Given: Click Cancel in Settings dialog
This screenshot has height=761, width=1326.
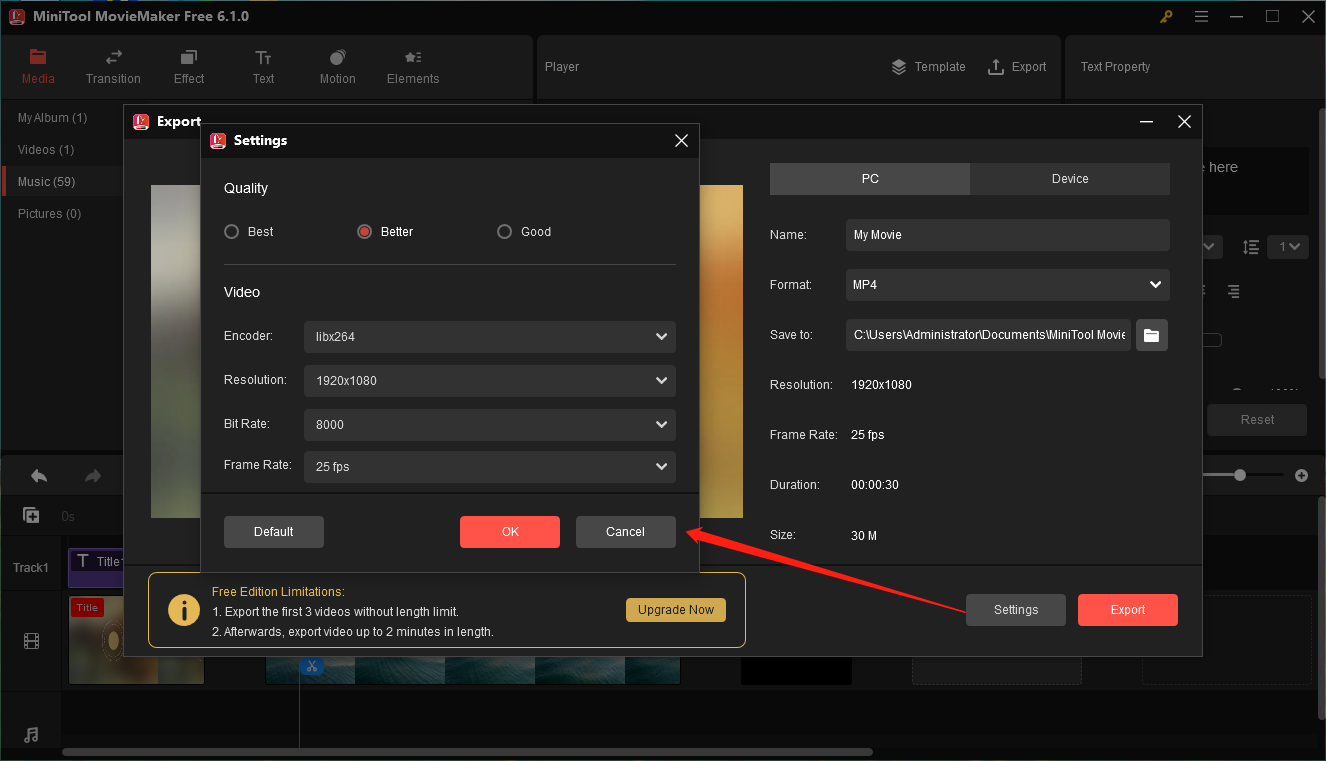Looking at the screenshot, I should (x=626, y=532).
